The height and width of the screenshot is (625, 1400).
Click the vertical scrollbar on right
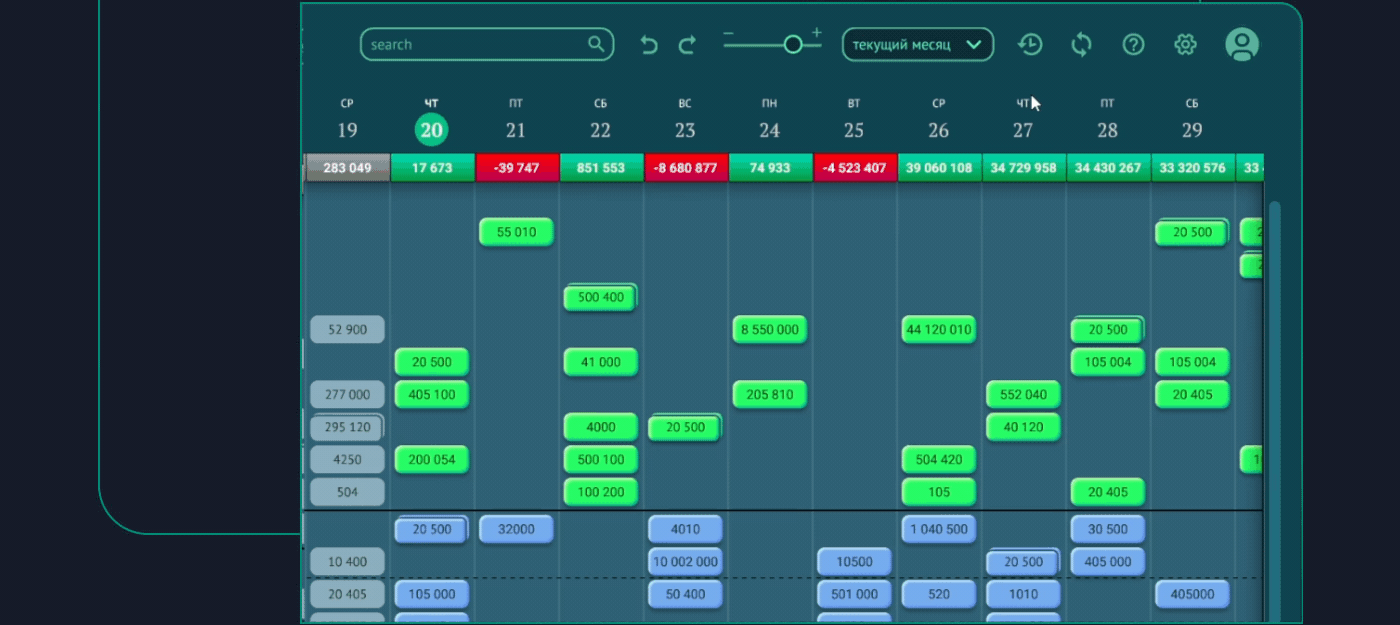[x=1274, y=400]
